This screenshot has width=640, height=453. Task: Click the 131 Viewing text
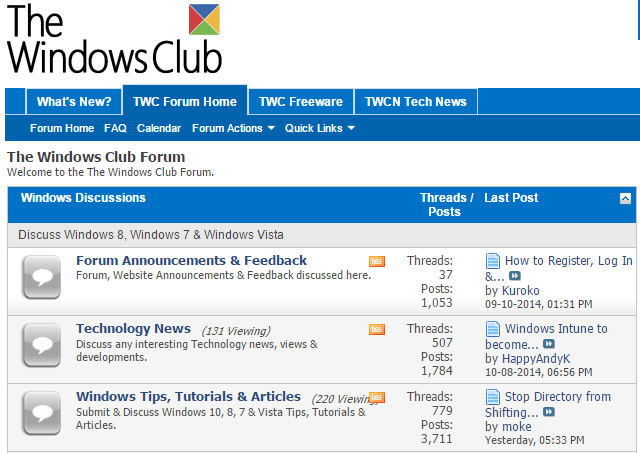(x=236, y=331)
